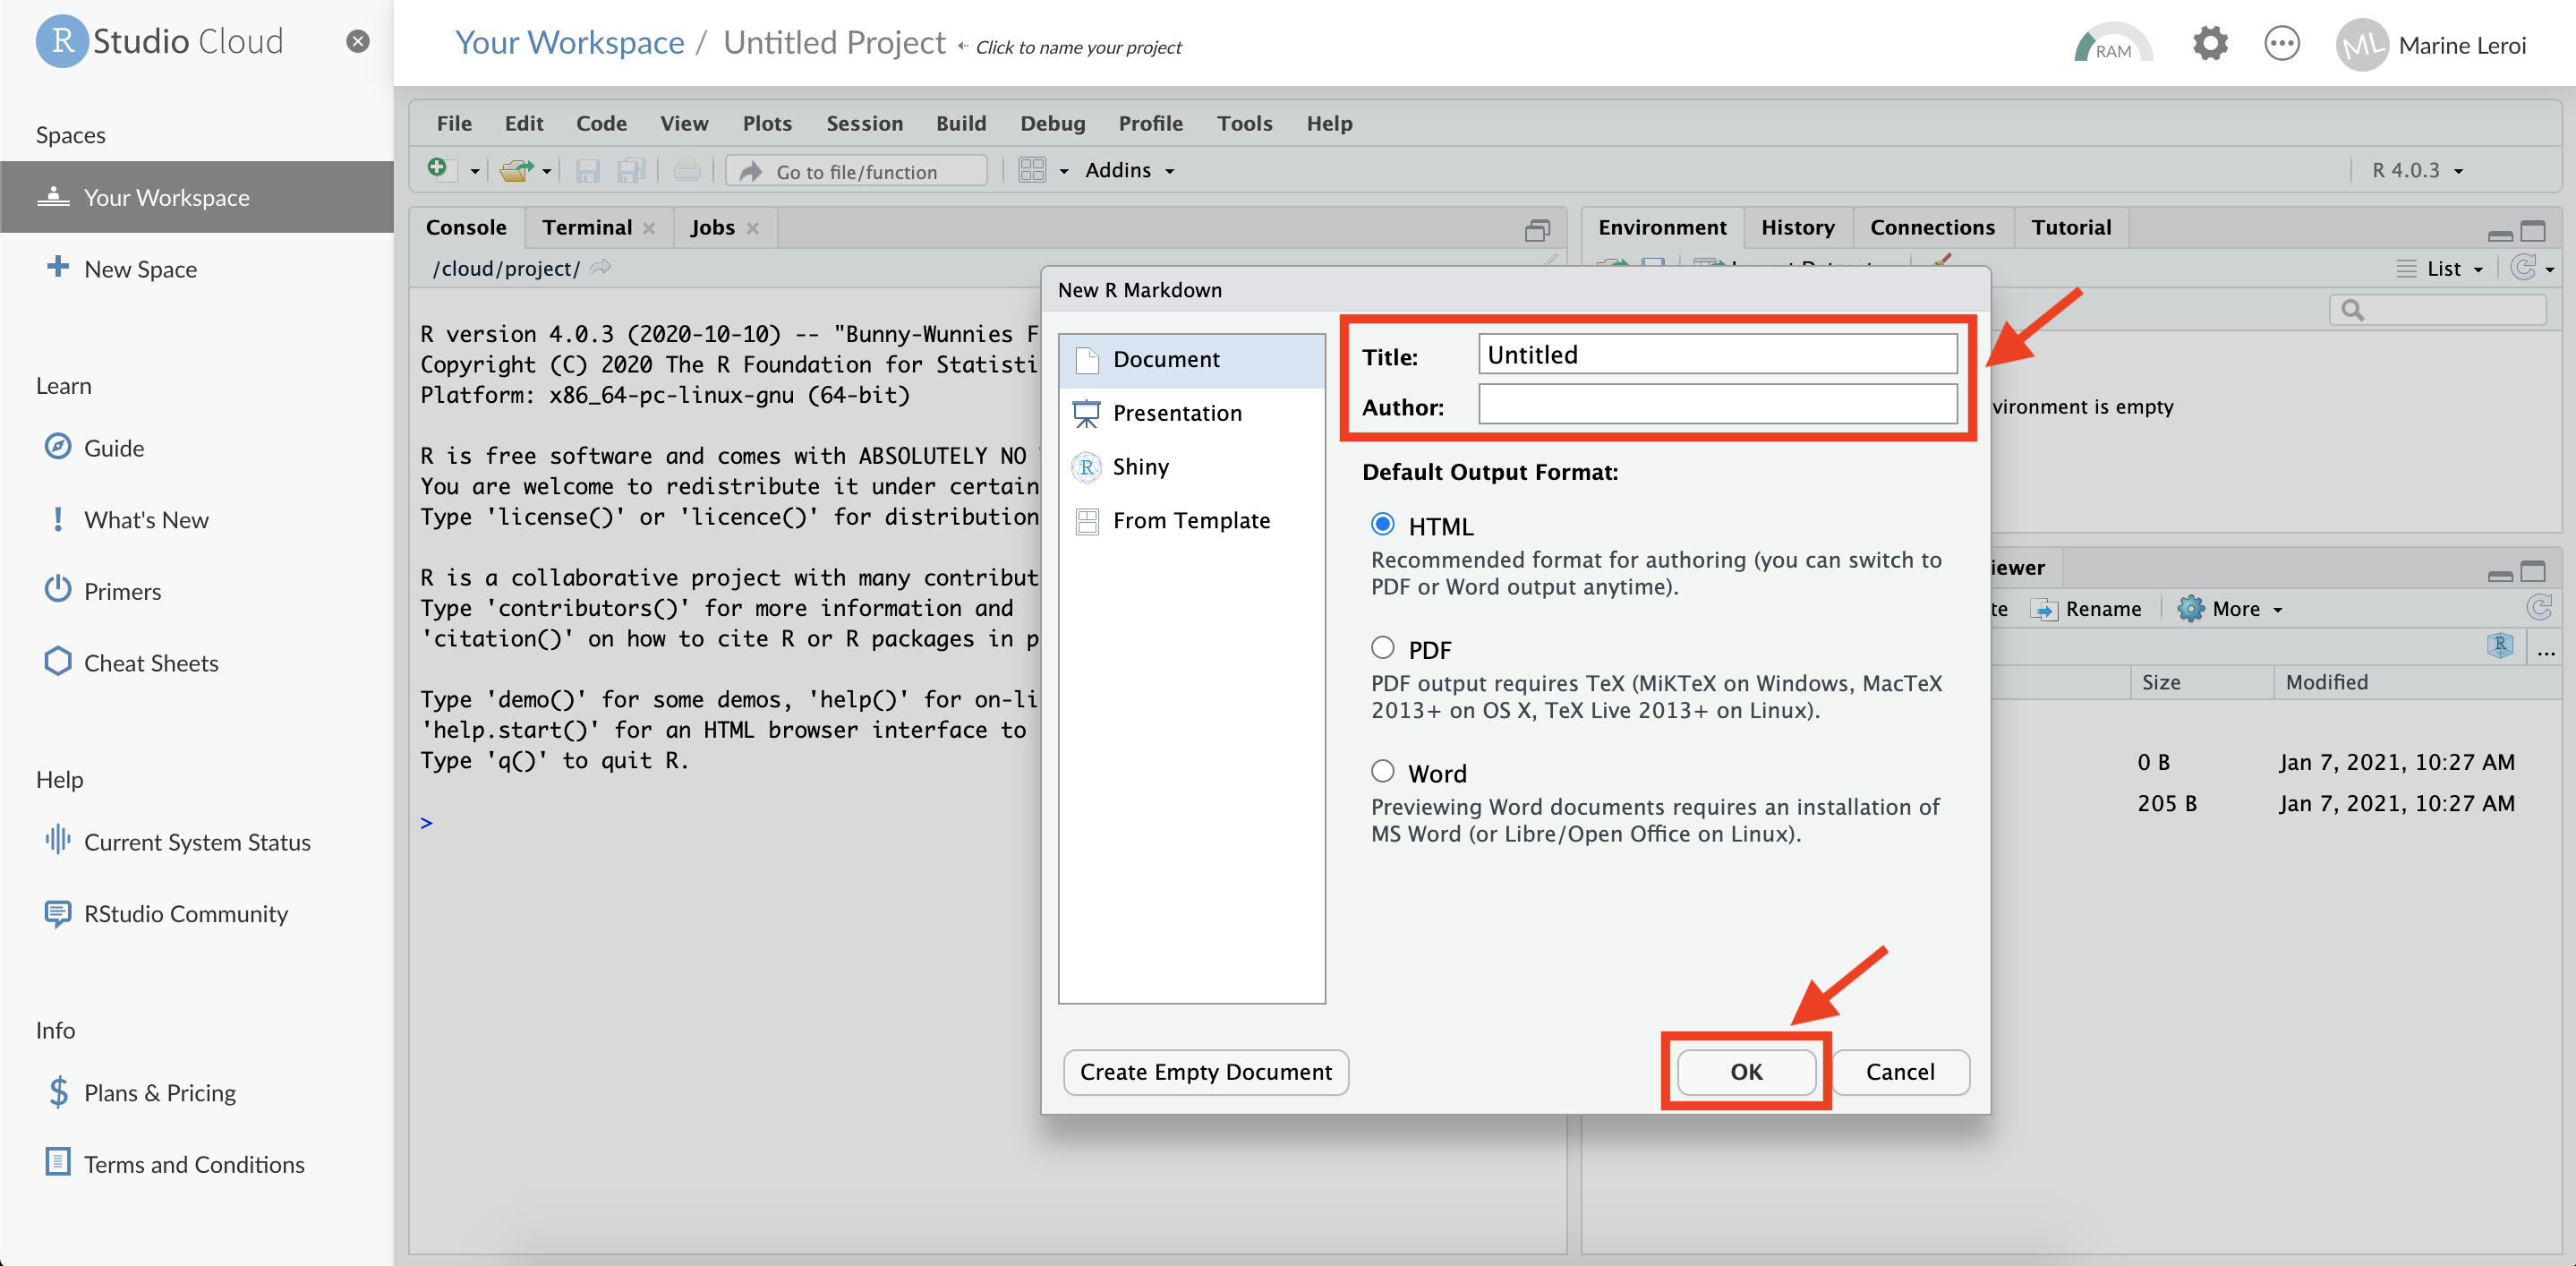
Task: Click the Open File folder icon
Action: click(x=516, y=171)
